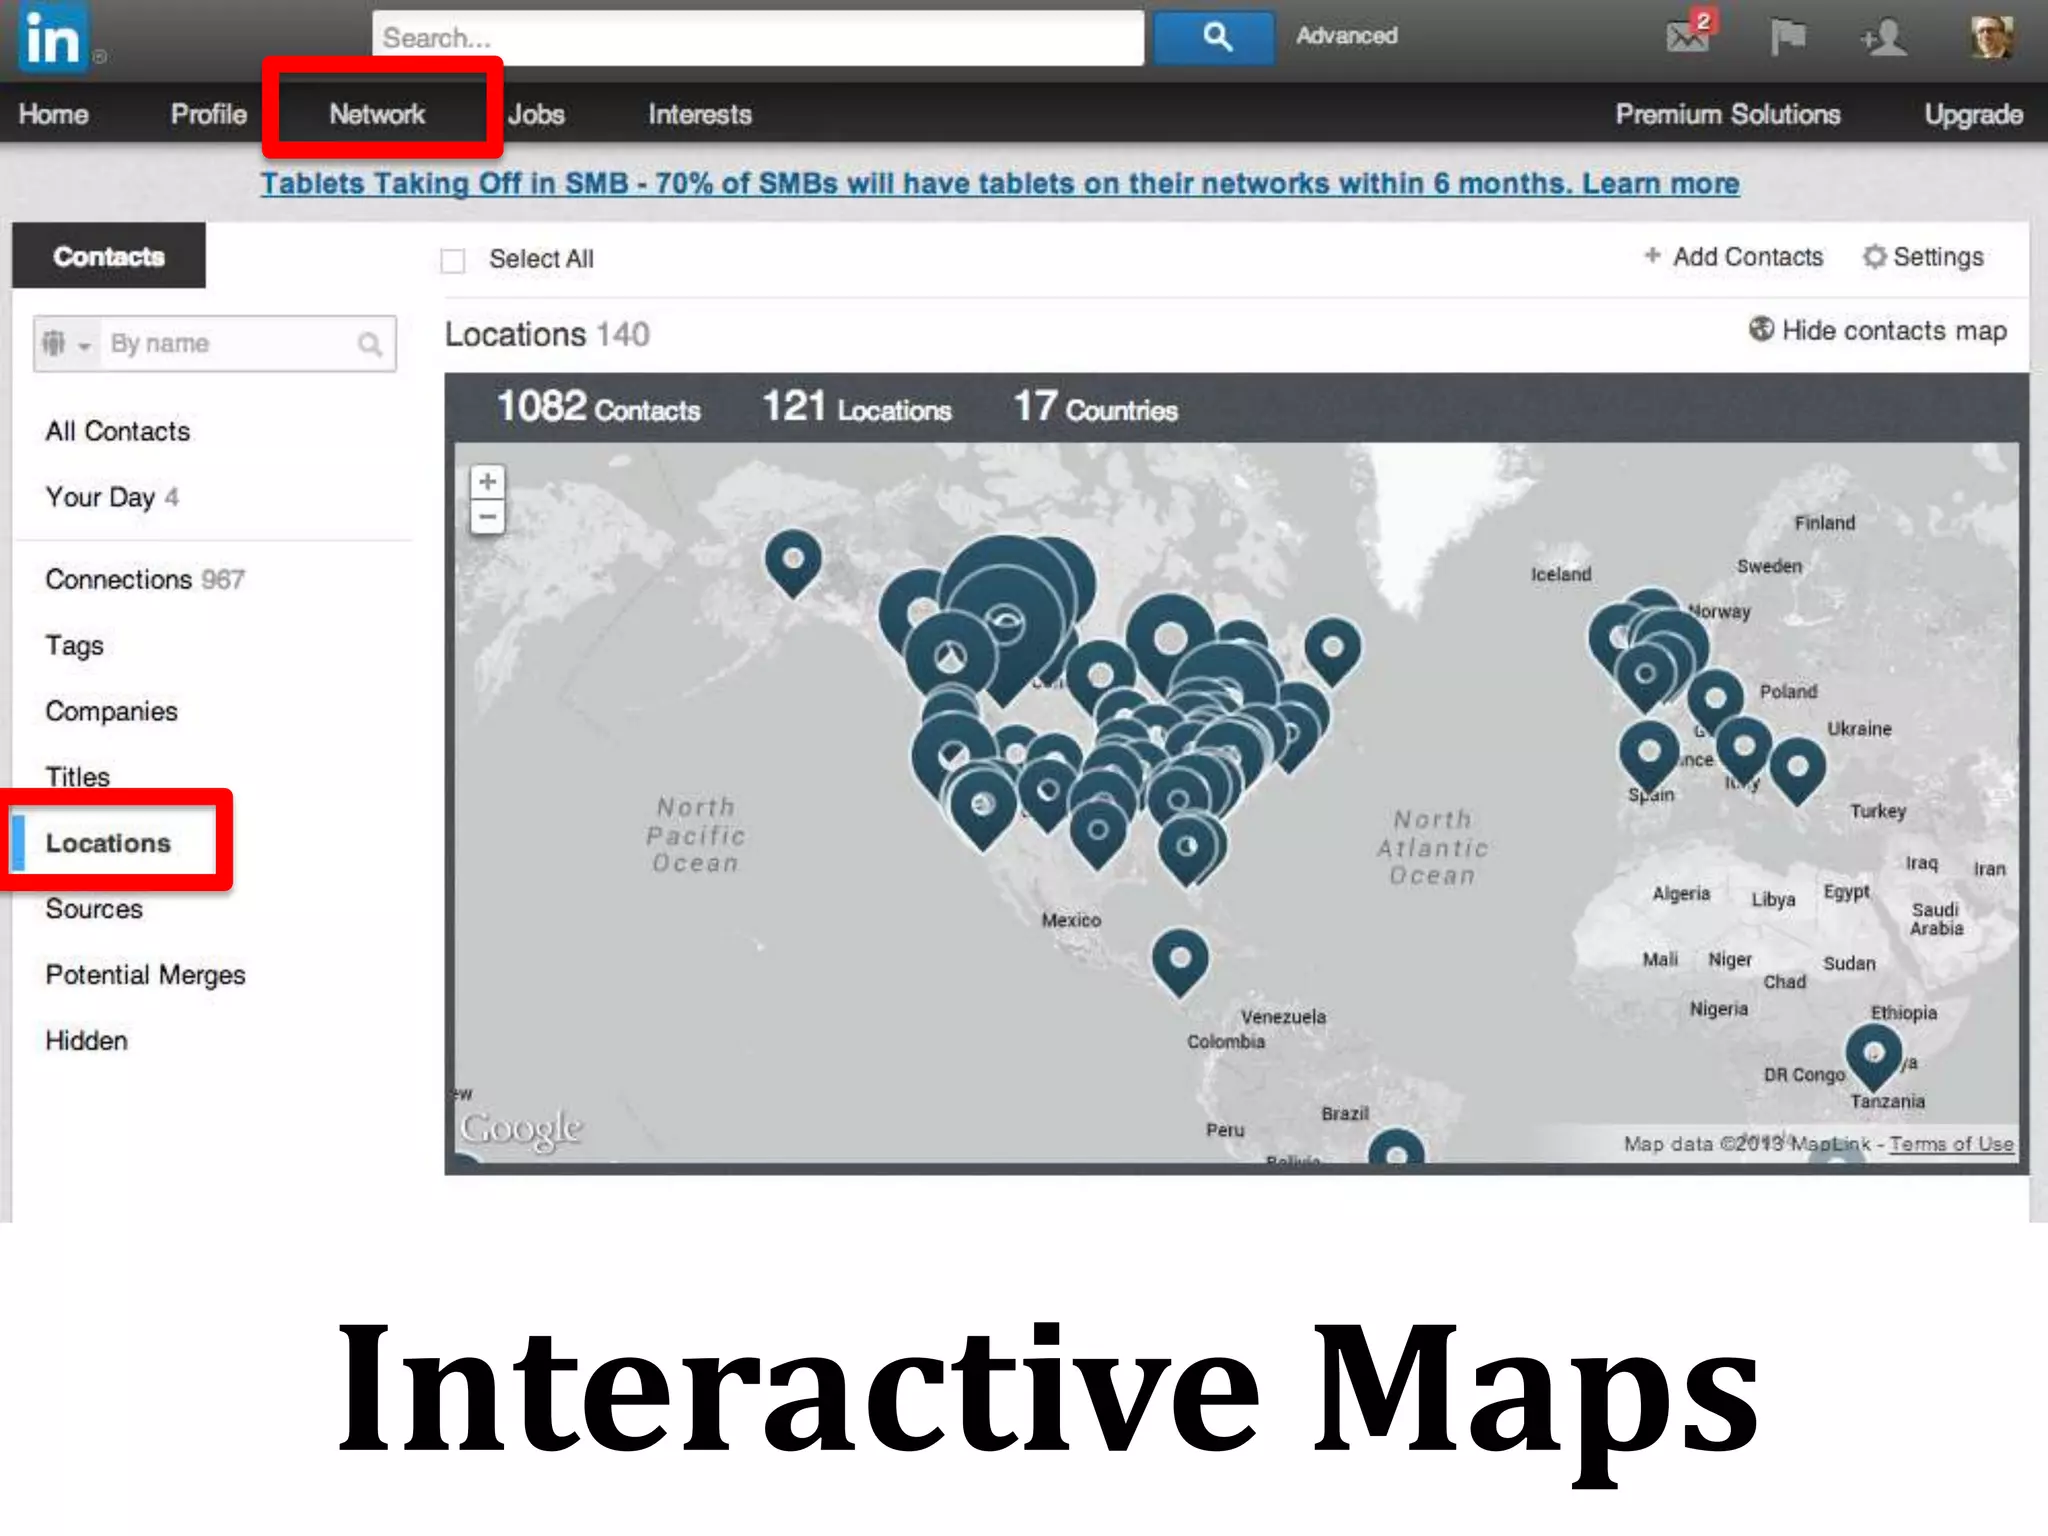Click the 1082 Contacts stat
This screenshot has height=1536, width=2048.
coord(598,407)
